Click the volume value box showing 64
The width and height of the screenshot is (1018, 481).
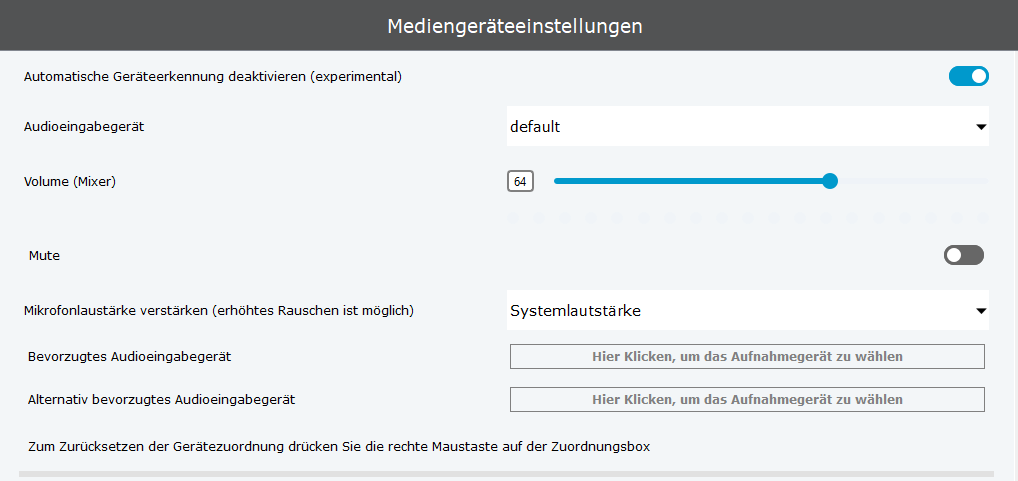pyautogui.click(x=520, y=182)
